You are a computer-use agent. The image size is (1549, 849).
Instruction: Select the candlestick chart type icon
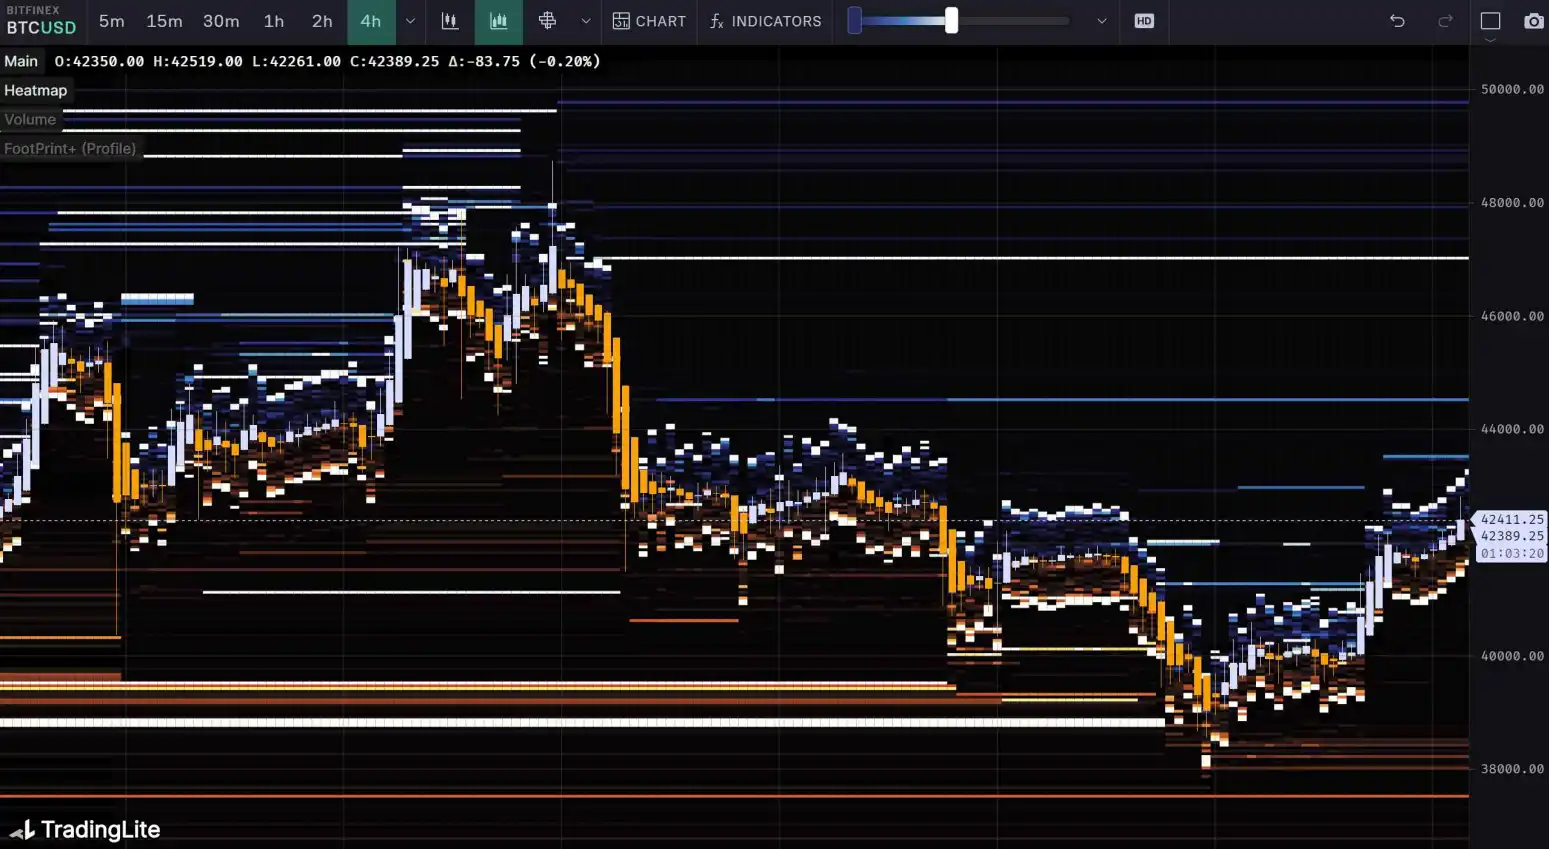pos(450,21)
